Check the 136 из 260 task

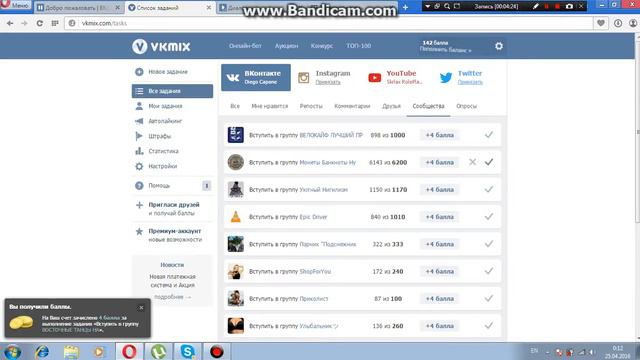(489, 326)
